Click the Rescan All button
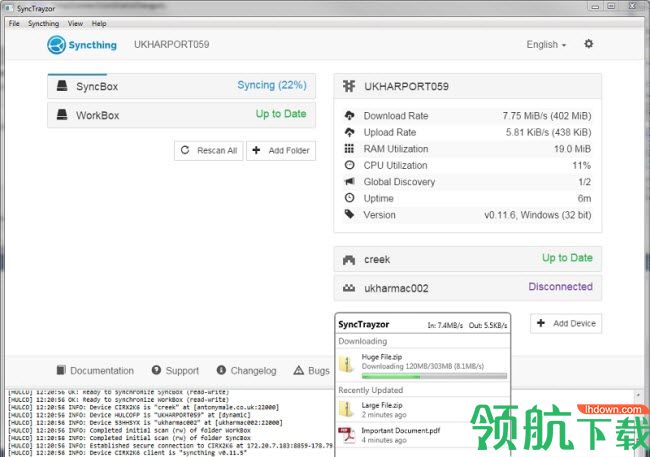The width and height of the screenshot is (650, 457). [x=209, y=151]
